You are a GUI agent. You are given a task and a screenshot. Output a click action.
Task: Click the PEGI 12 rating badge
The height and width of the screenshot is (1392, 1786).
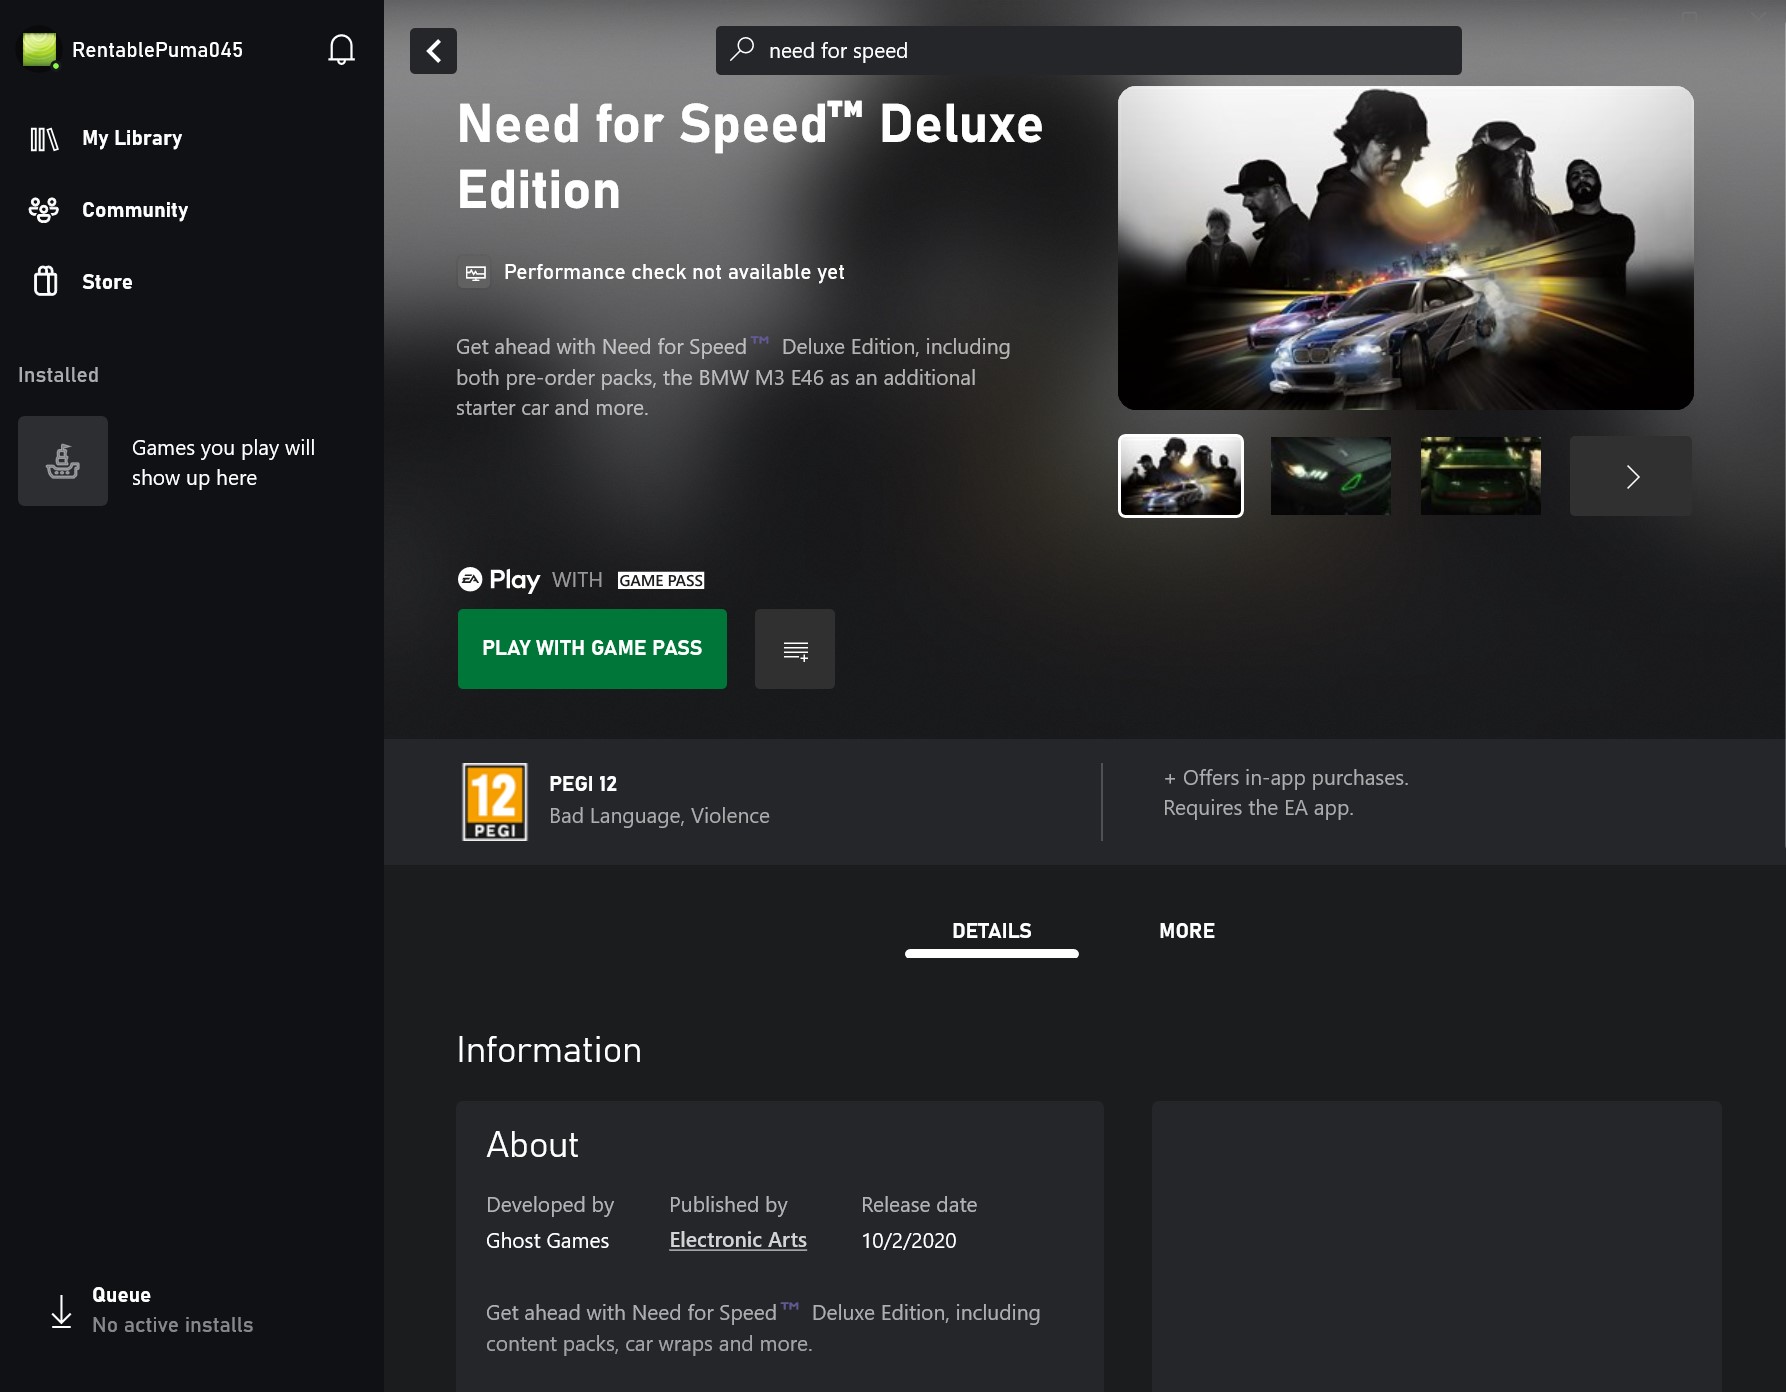[x=495, y=802]
